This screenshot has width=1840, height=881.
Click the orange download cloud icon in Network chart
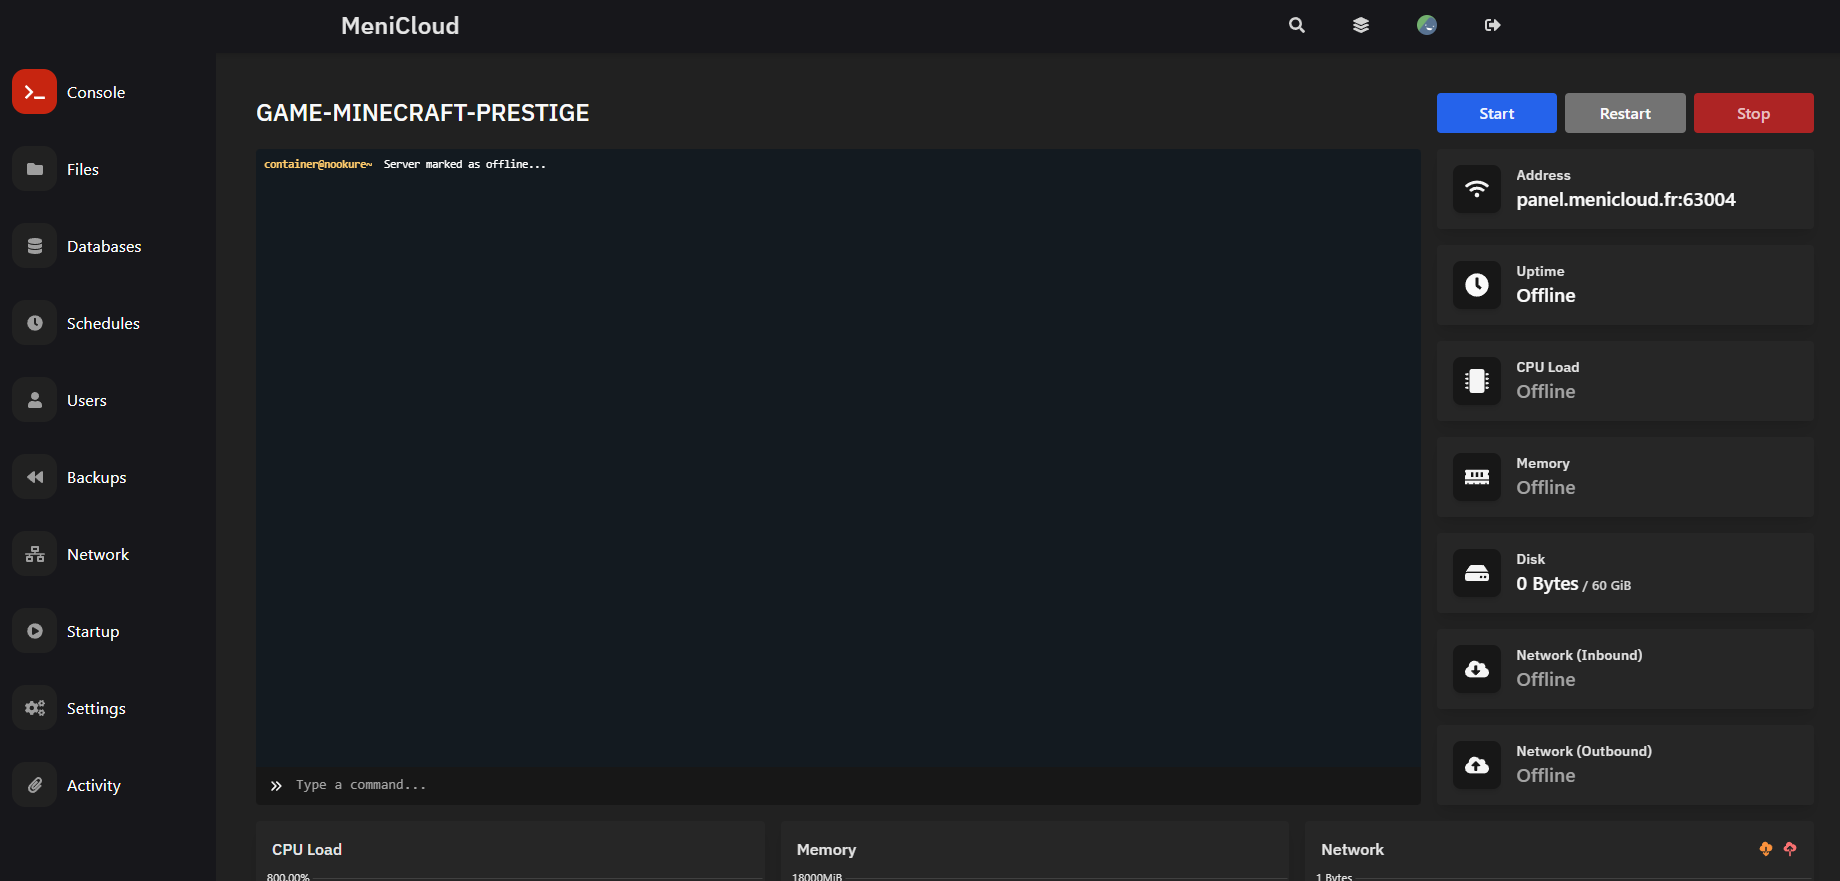pos(1766,849)
